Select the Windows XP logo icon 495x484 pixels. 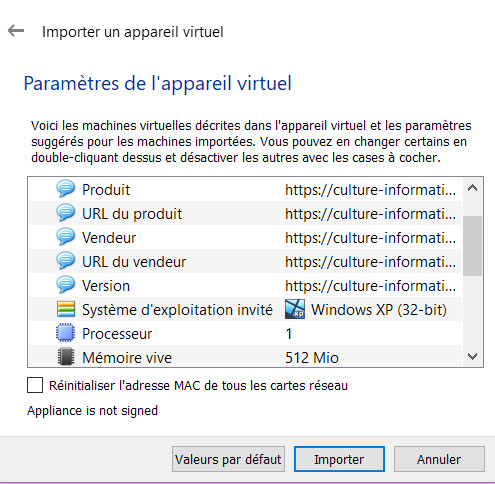pos(295,309)
